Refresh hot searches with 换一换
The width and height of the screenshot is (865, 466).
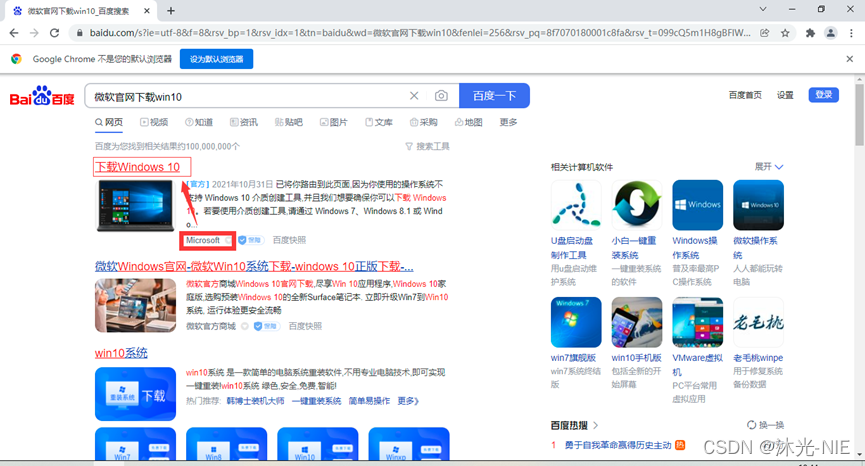[x=765, y=425]
